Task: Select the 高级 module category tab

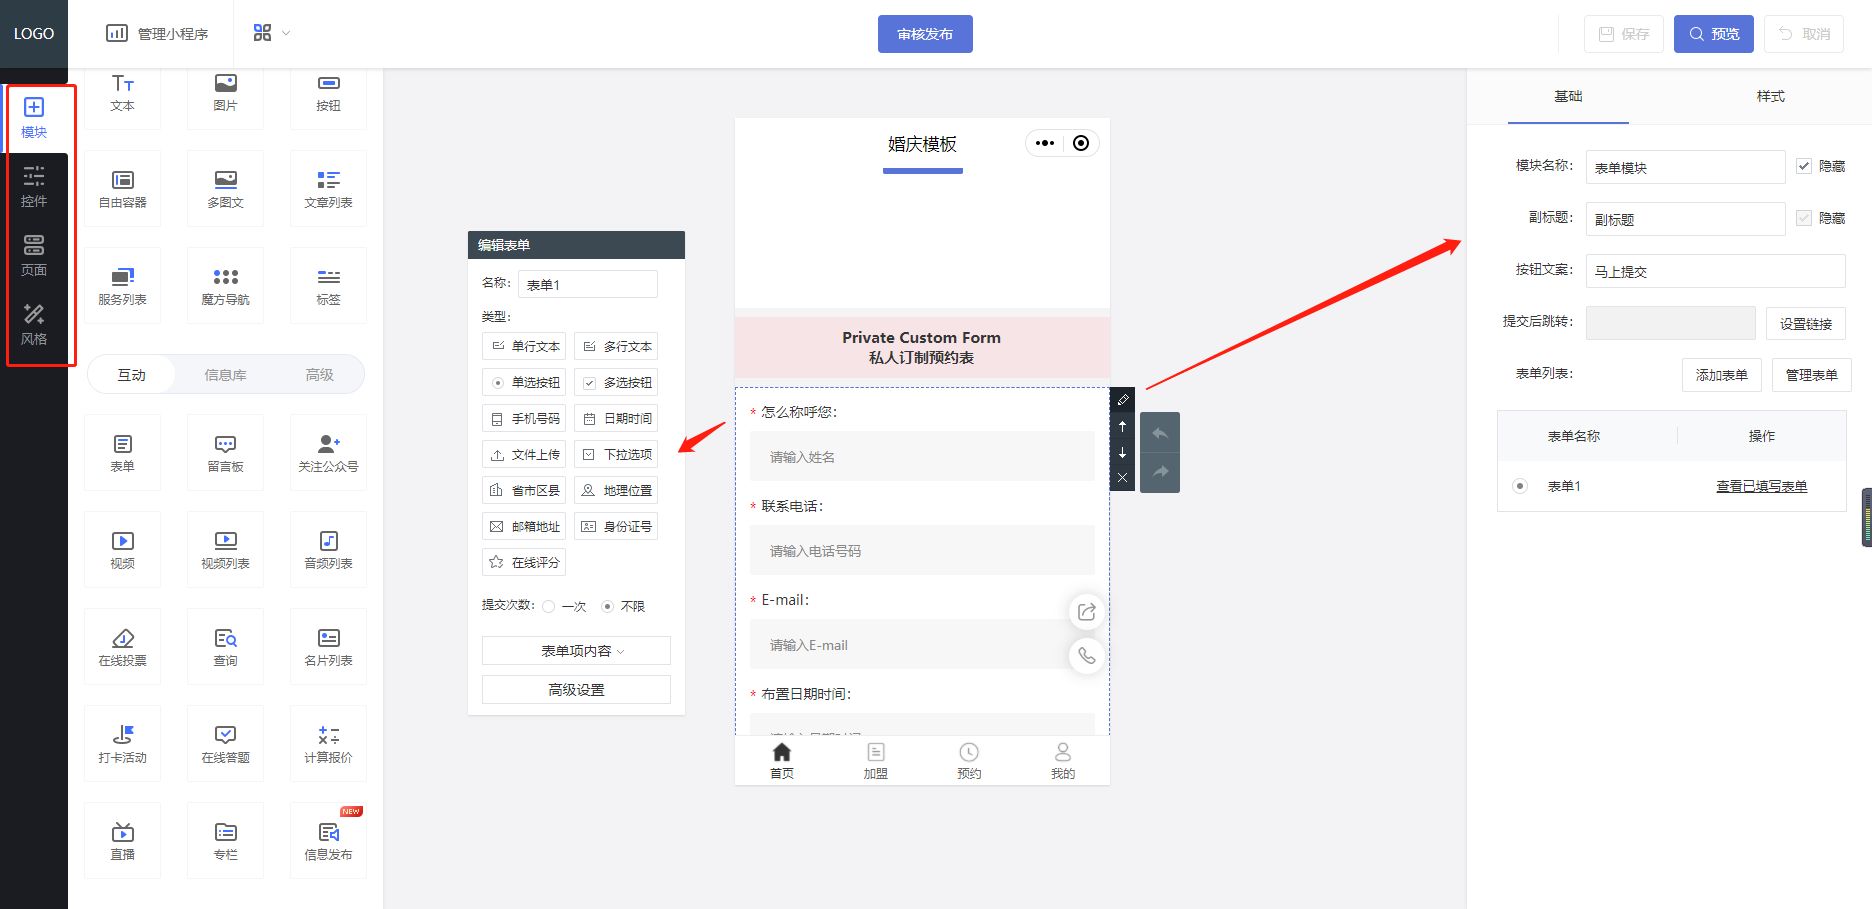Action: pyautogui.click(x=319, y=375)
